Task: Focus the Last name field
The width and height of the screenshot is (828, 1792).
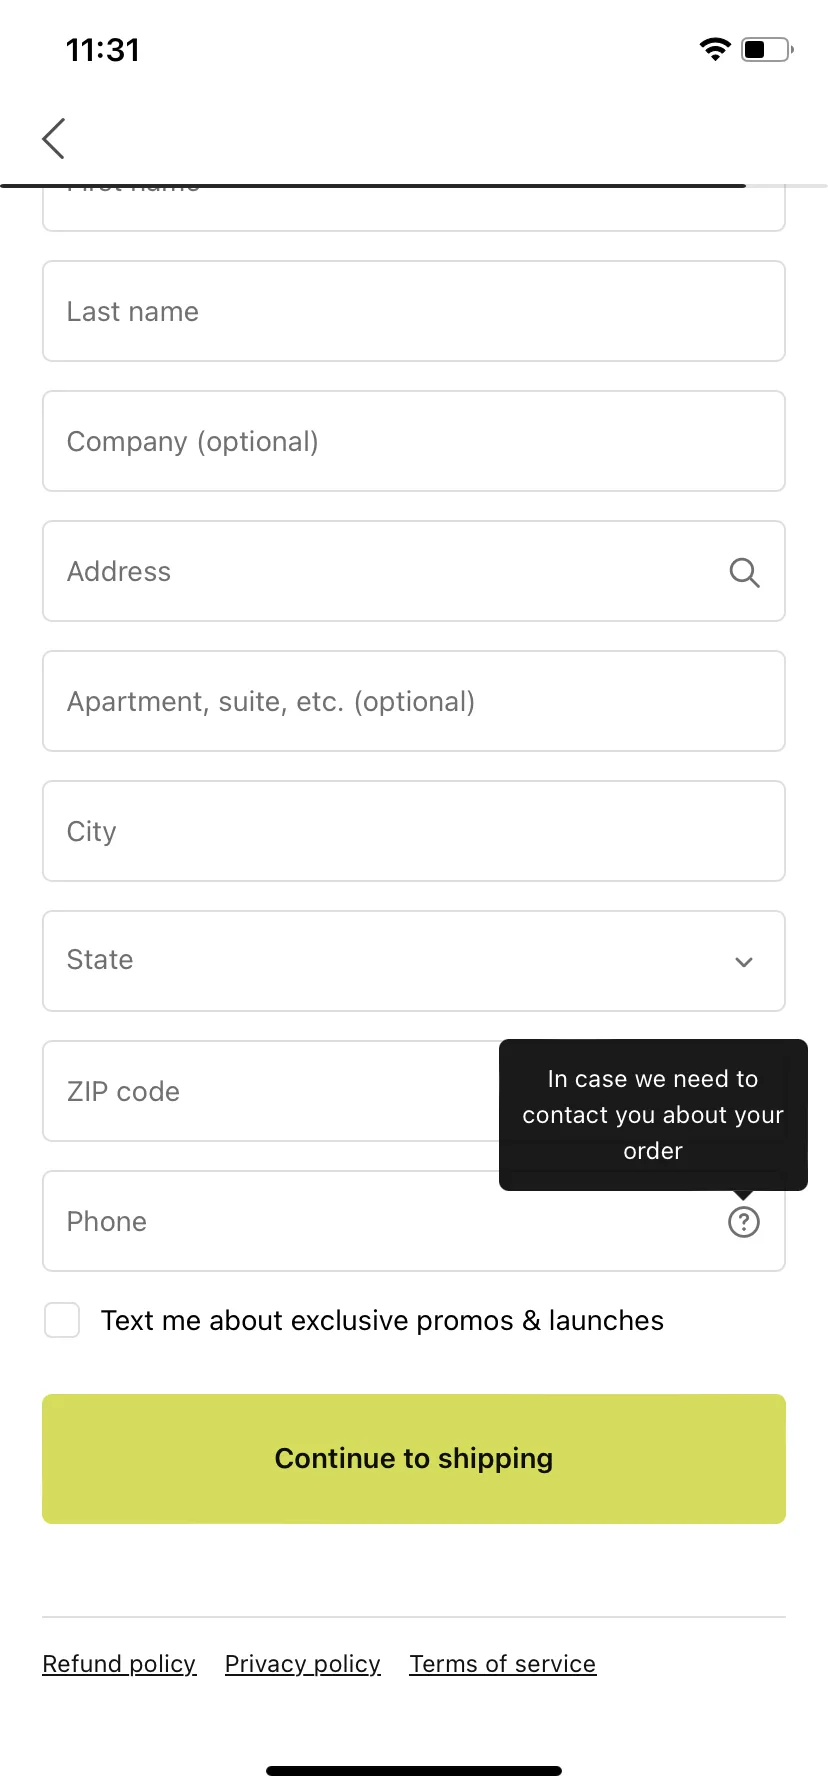Action: (x=414, y=311)
